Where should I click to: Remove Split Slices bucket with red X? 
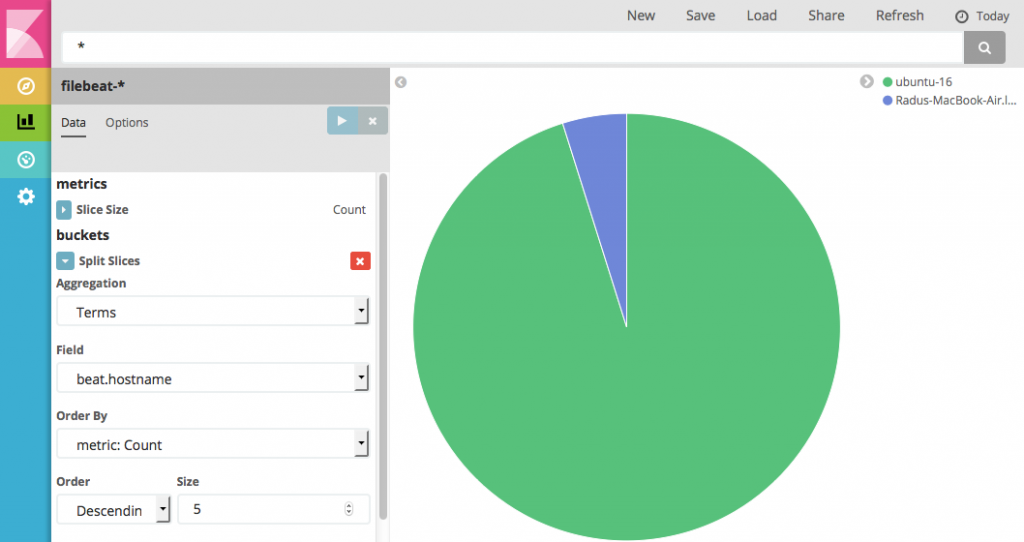tap(360, 261)
